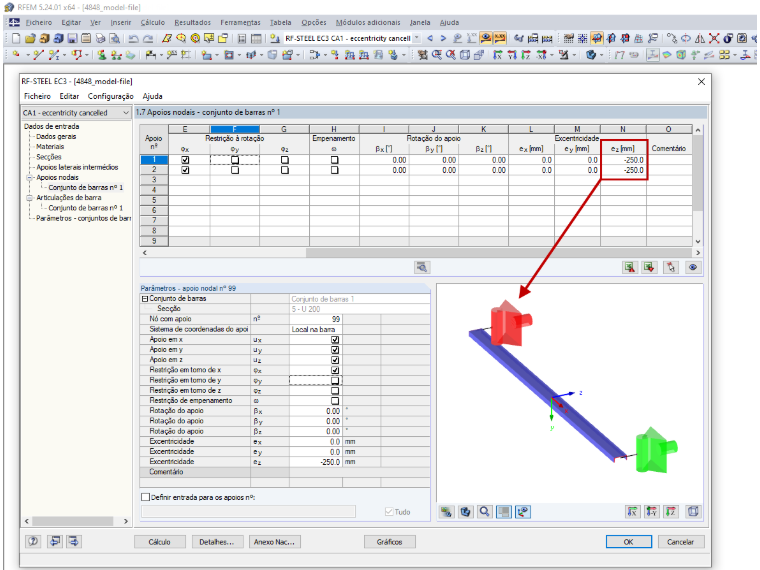Click the View in X direction toolbar icon
This screenshot has height=570, width=760.
[x=498, y=55]
